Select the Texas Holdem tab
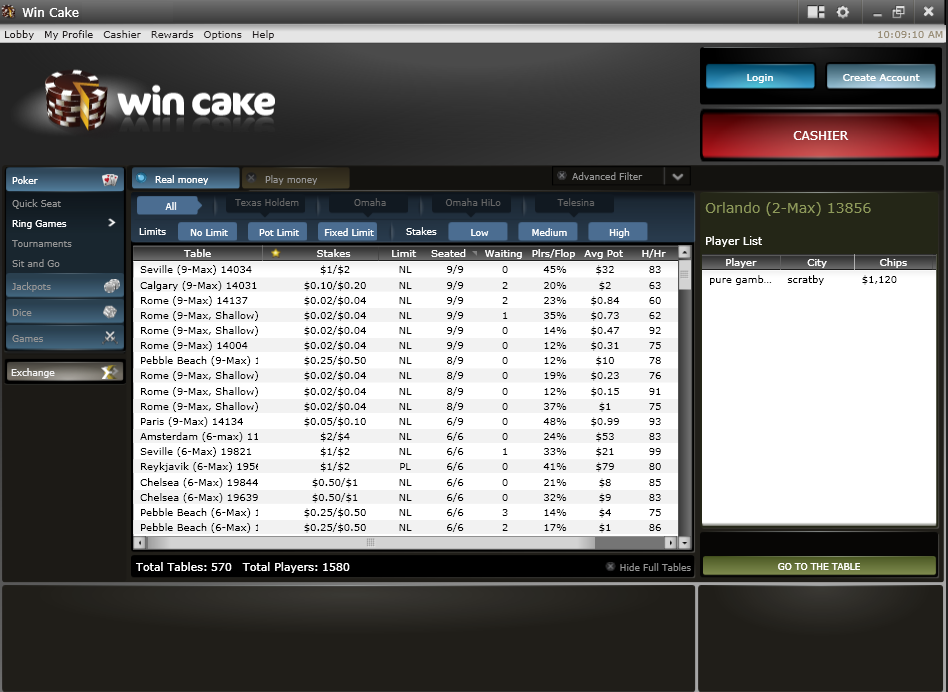The width and height of the screenshot is (948, 692). coord(267,202)
